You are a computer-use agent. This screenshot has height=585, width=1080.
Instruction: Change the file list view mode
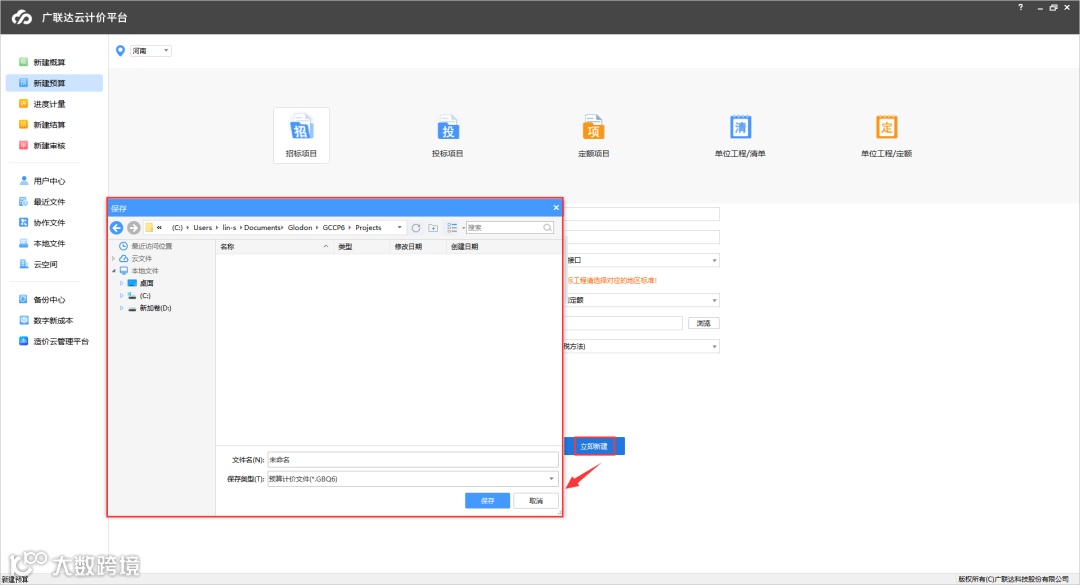(452, 227)
